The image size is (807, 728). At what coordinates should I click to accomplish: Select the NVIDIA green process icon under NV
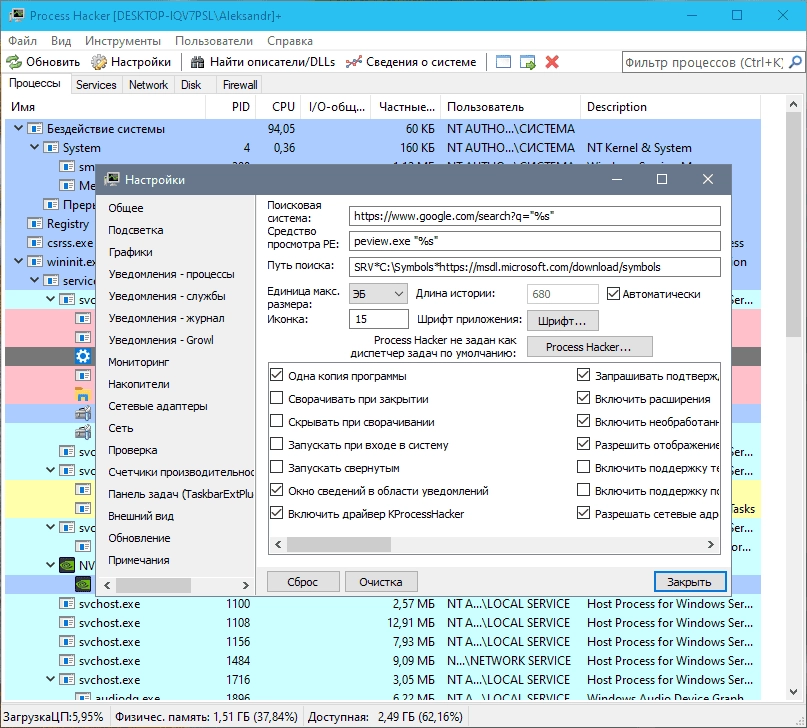83,584
